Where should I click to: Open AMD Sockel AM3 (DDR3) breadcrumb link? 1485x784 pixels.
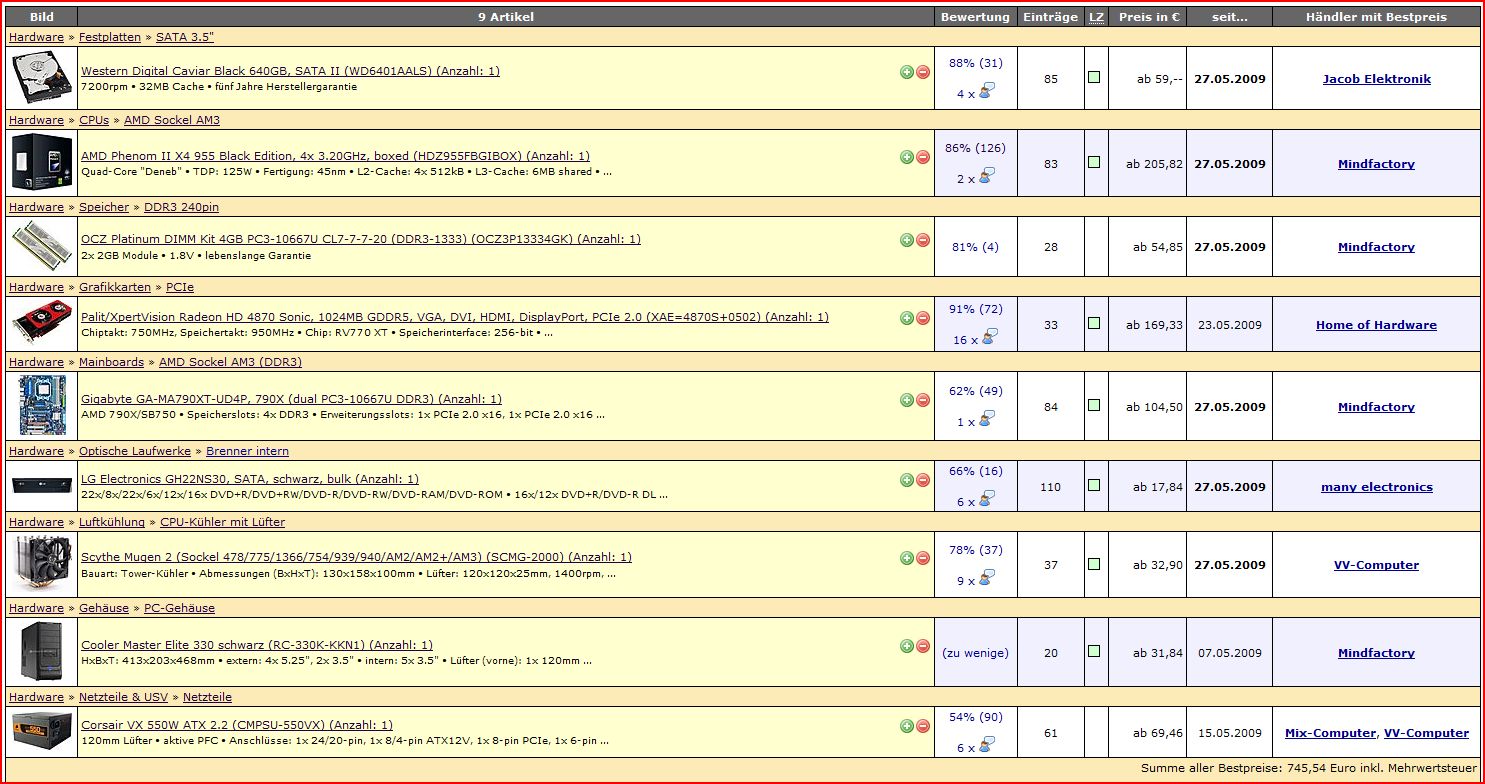(x=230, y=362)
